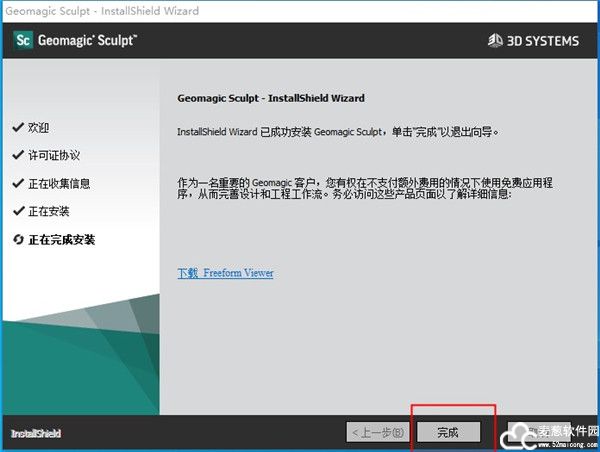Select the 许可证协议 step in sidebar
Image resolution: width=600 pixels, height=452 pixels.
[x=54, y=155]
